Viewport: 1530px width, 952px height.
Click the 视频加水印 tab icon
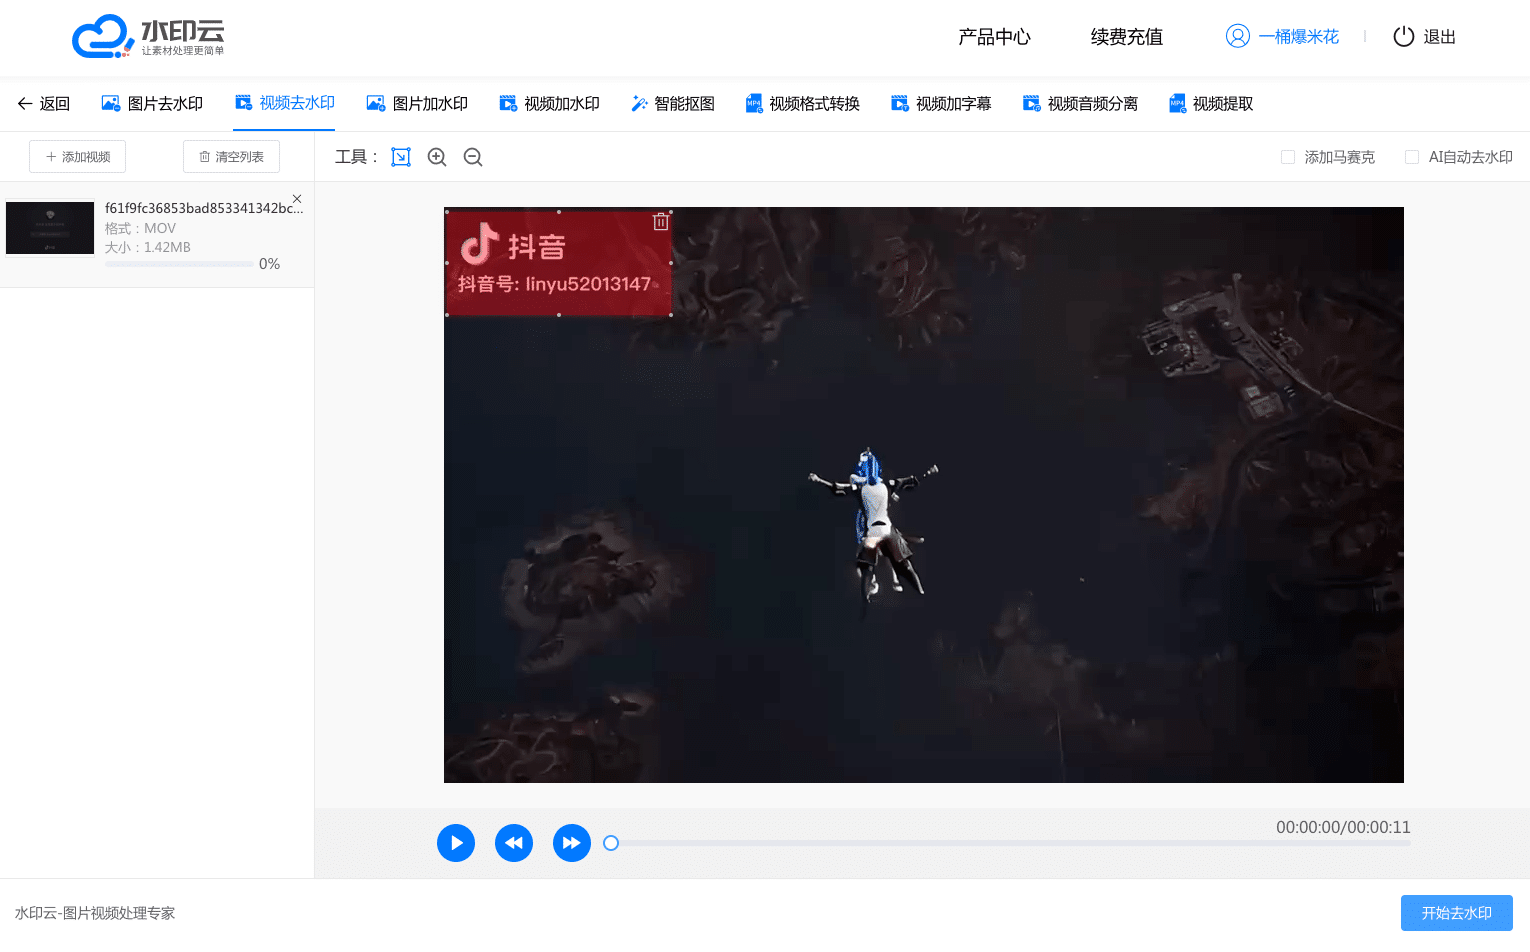point(508,103)
